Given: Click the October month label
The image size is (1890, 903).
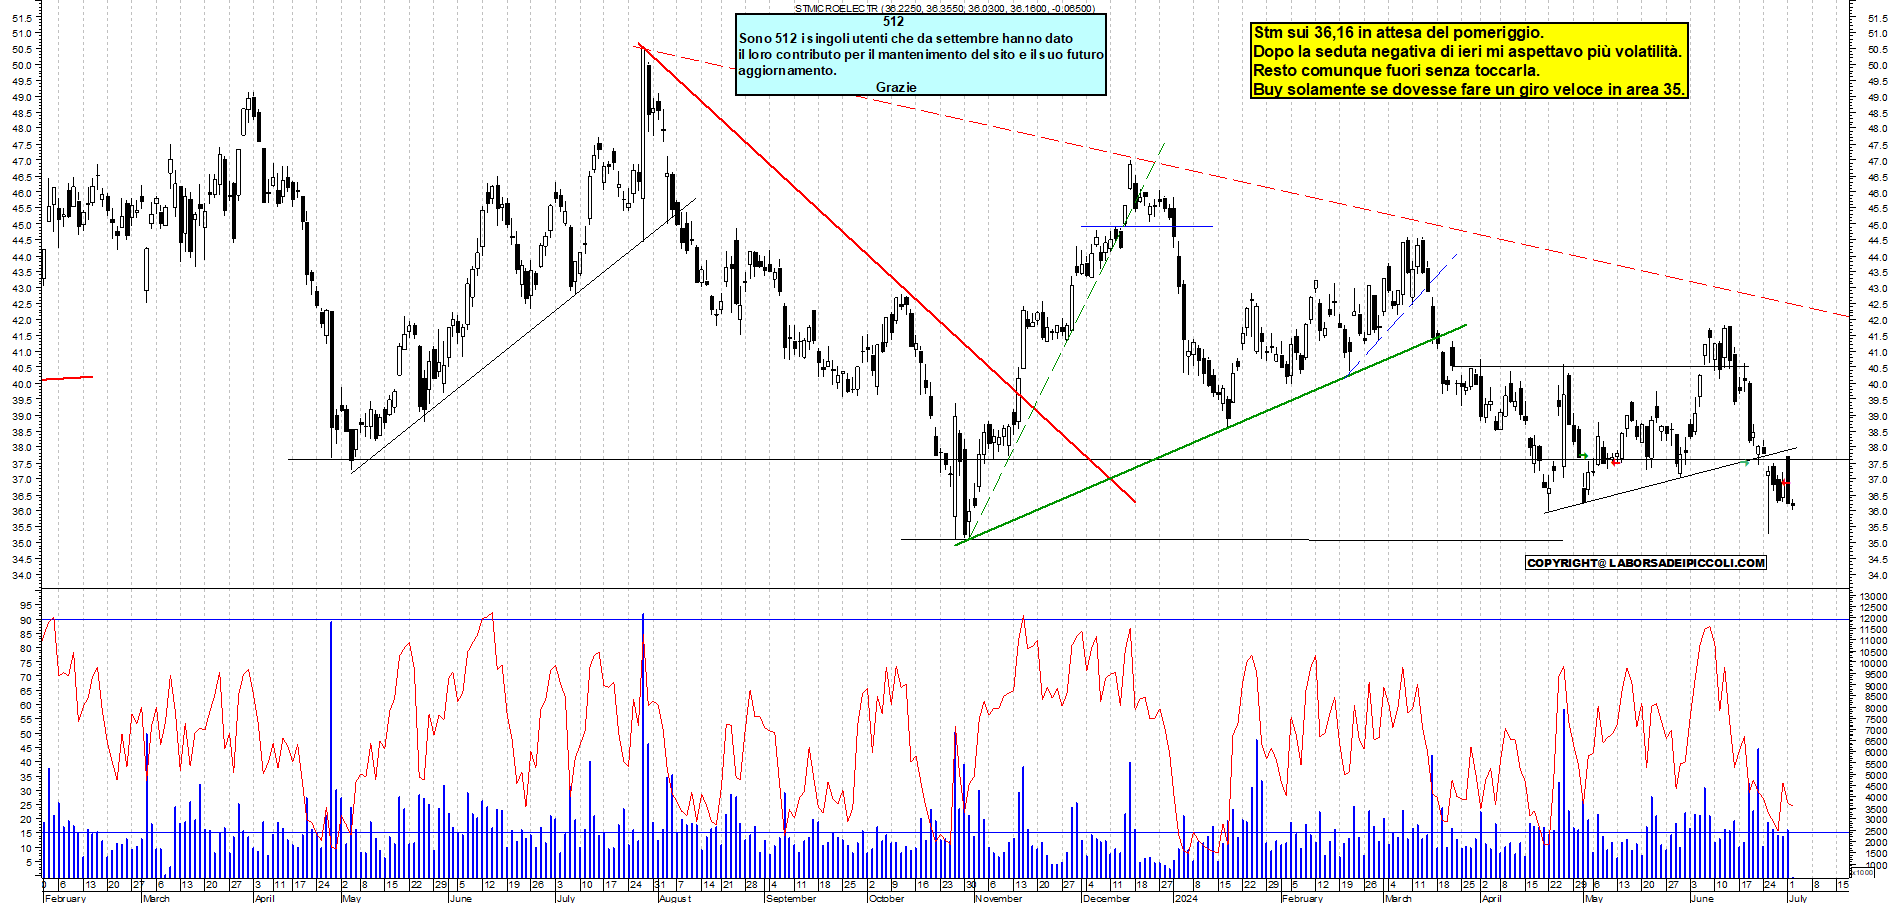Looking at the screenshot, I should coord(886,898).
